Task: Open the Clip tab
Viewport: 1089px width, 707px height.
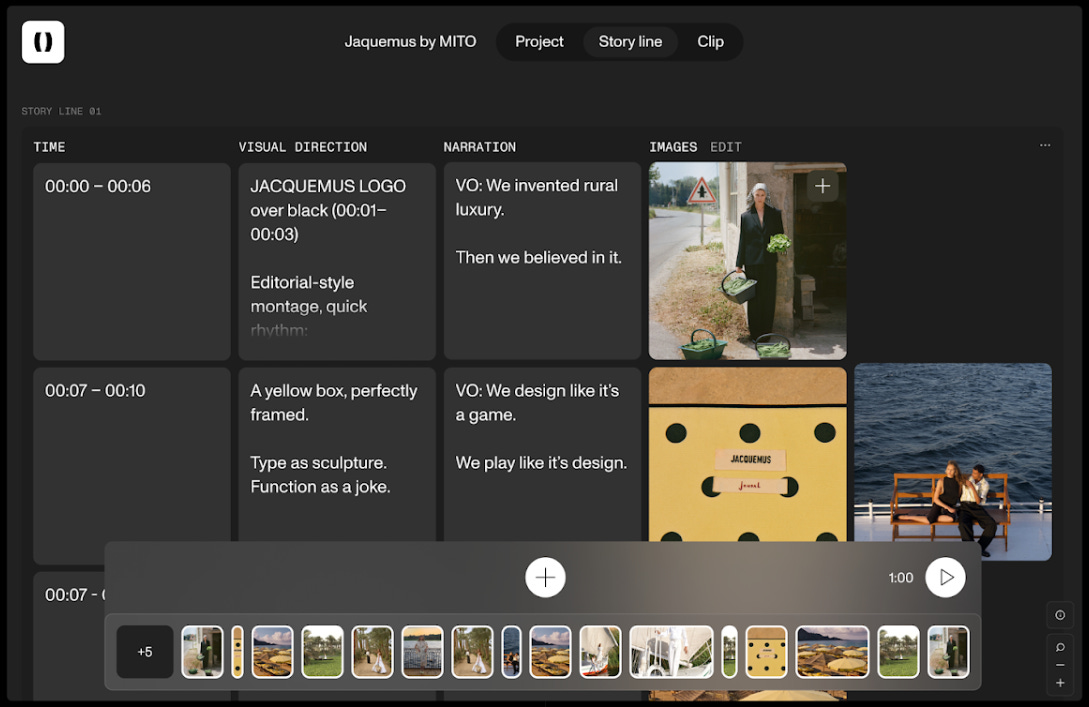Action: (x=710, y=42)
